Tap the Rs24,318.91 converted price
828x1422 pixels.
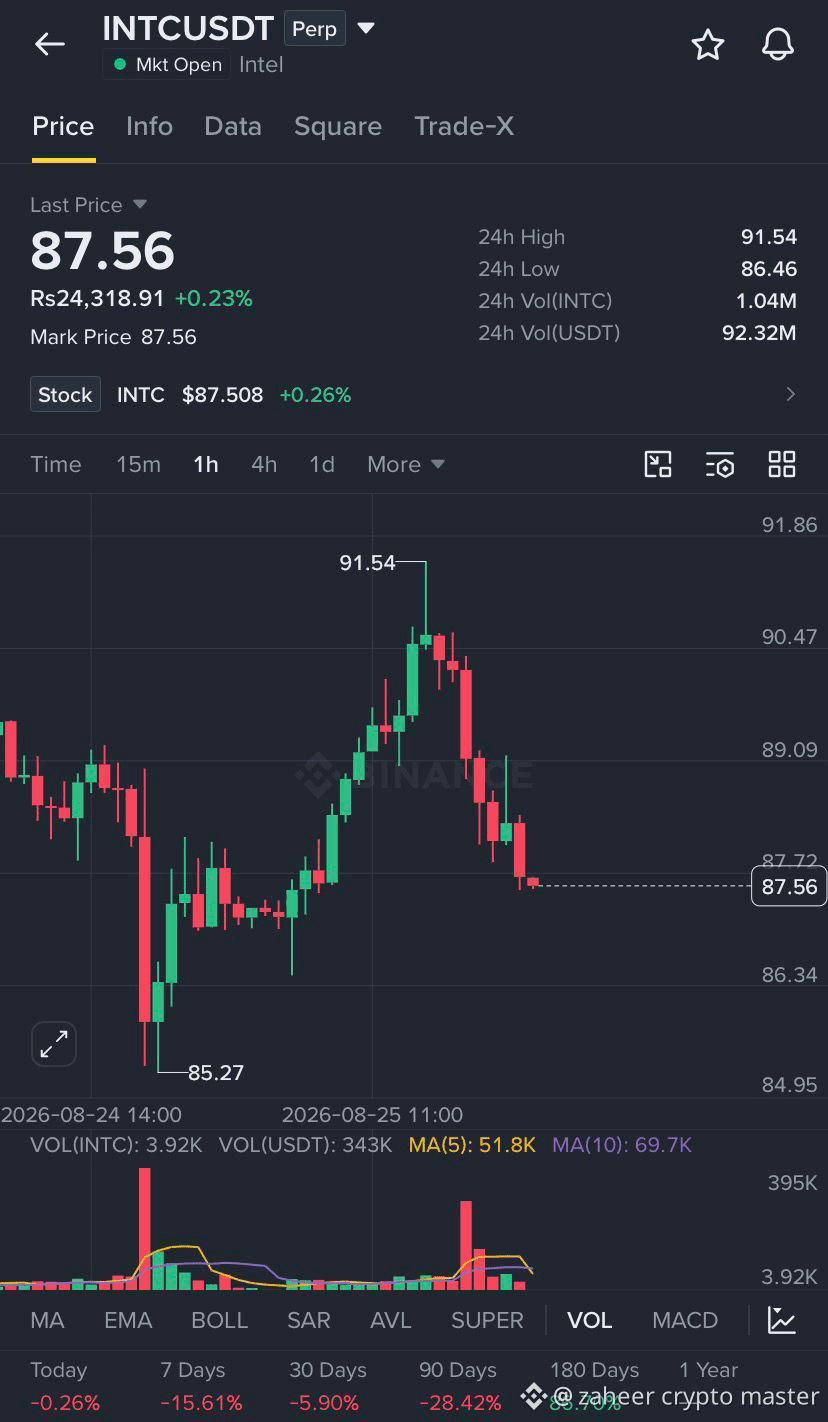(97, 298)
